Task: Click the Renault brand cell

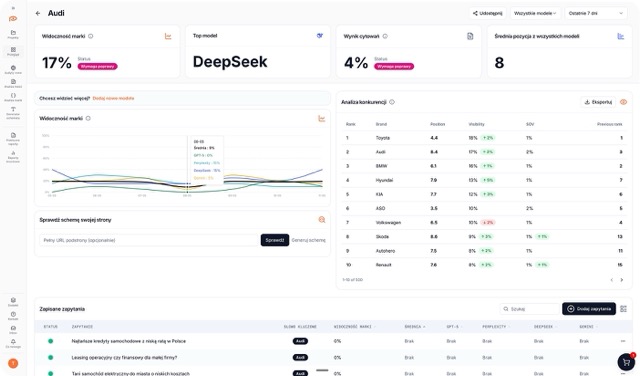Action: click(x=383, y=265)
